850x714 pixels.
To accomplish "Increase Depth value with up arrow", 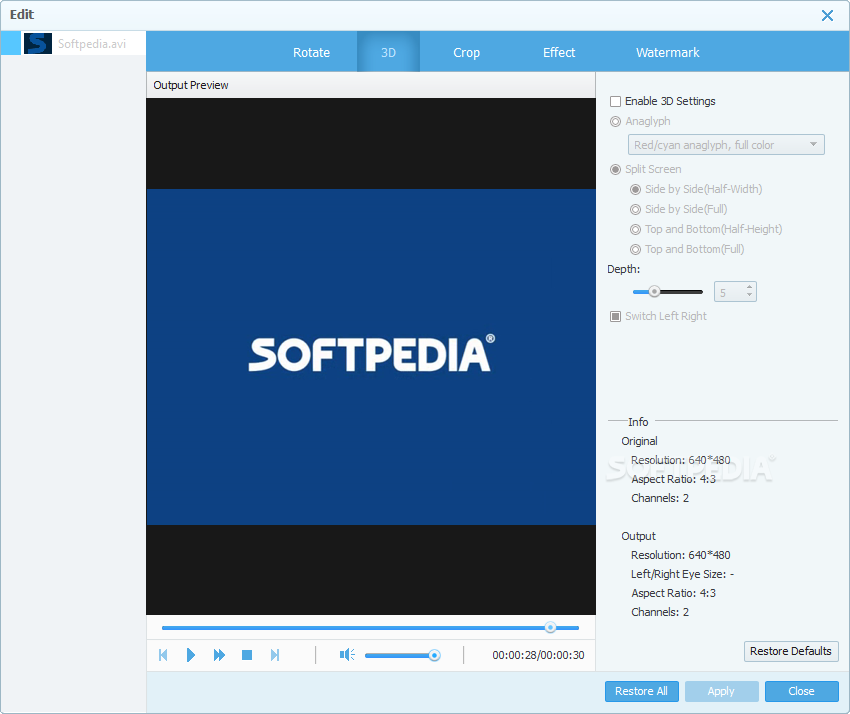I will [x=749, y=287].
